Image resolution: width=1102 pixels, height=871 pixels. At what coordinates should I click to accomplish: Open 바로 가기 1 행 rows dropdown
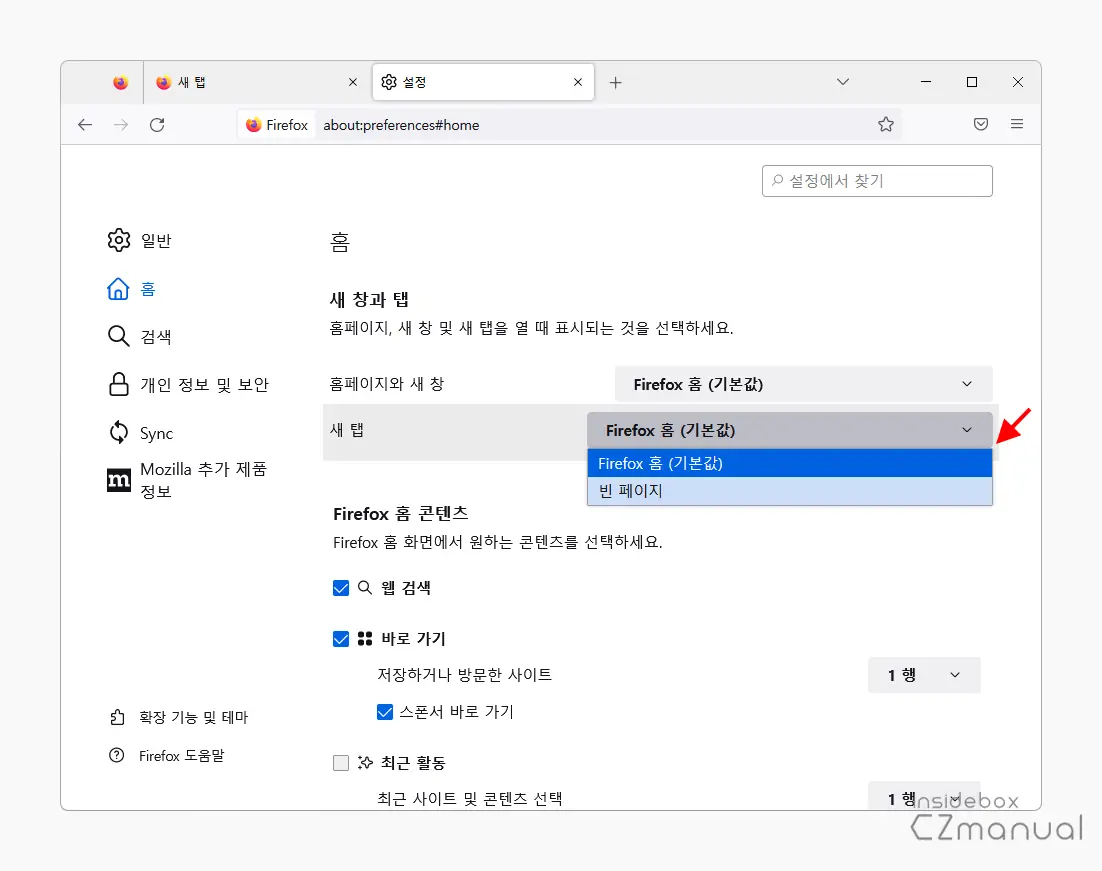point(924,675)
